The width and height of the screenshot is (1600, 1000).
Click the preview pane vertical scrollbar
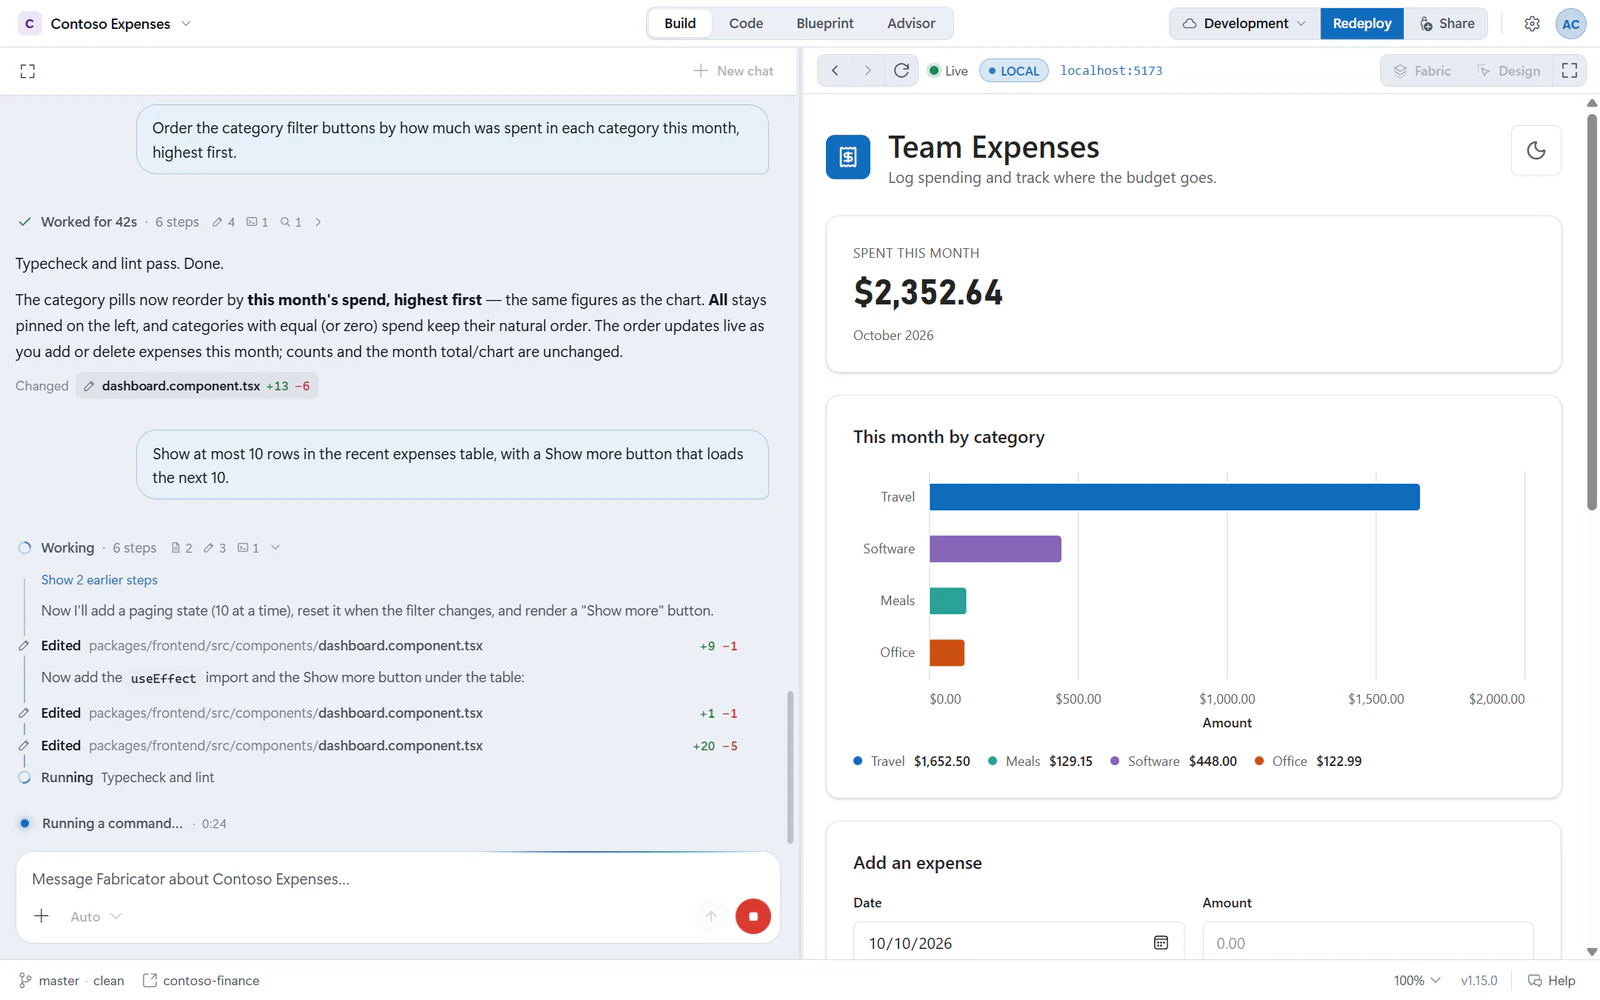tap(1592, 312)
